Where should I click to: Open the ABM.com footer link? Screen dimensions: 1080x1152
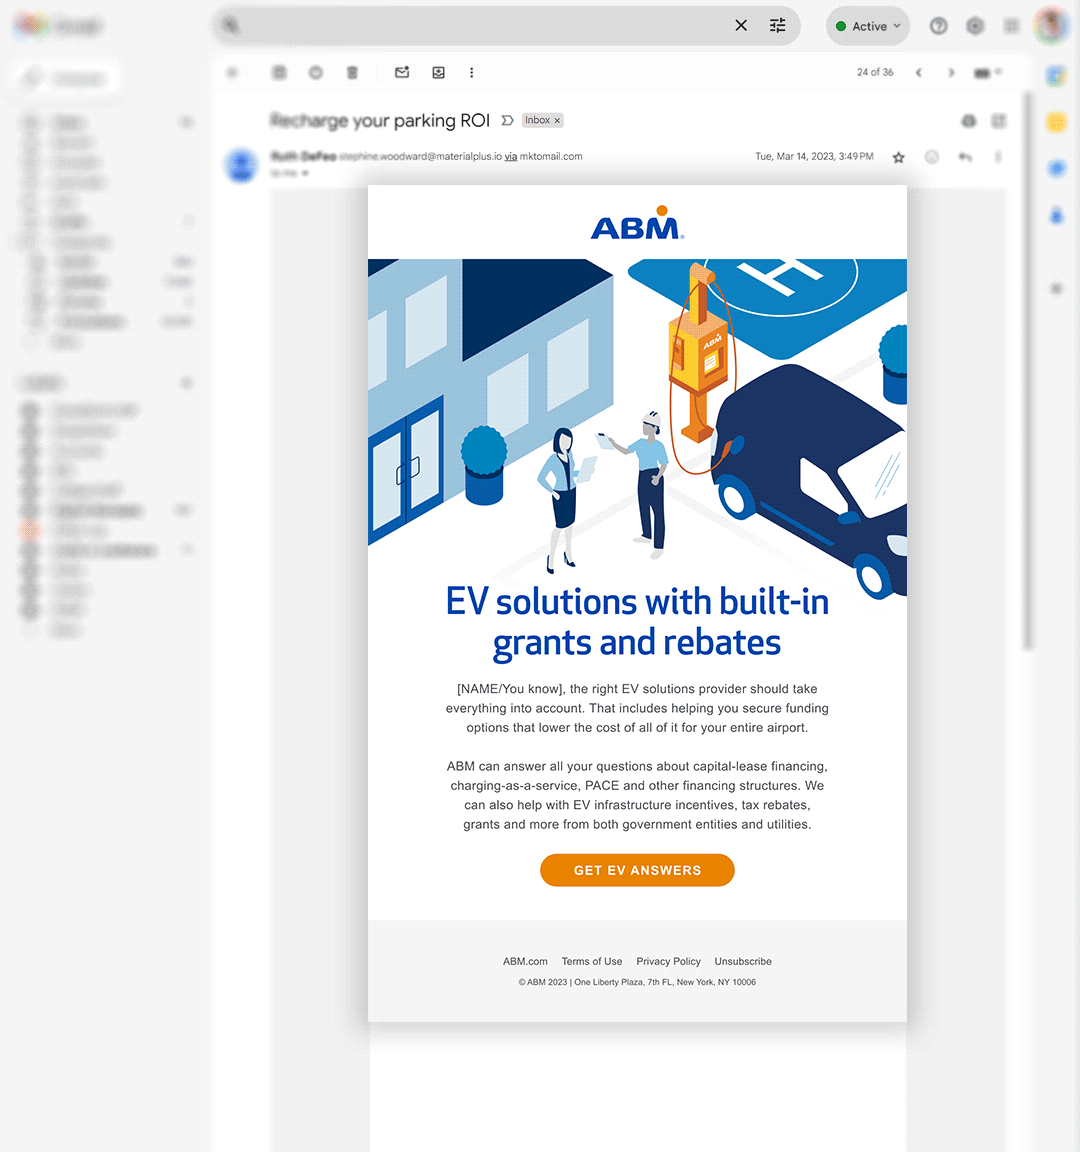[525, 961]
